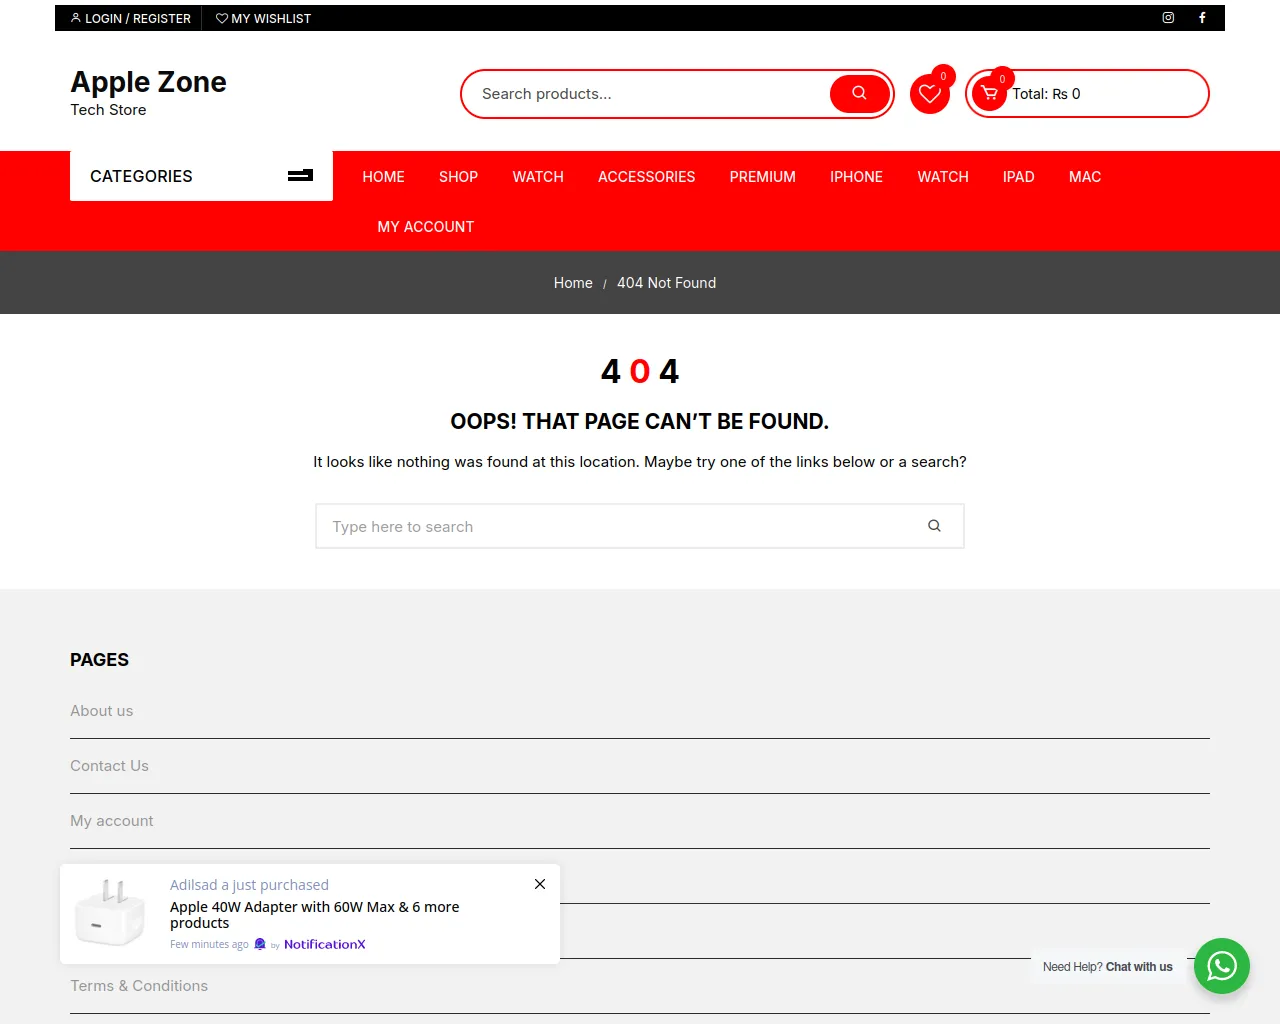Screen dimensions: 1280x1024
Task: Click the Tech Store tagline
Action: coord(108,110)
